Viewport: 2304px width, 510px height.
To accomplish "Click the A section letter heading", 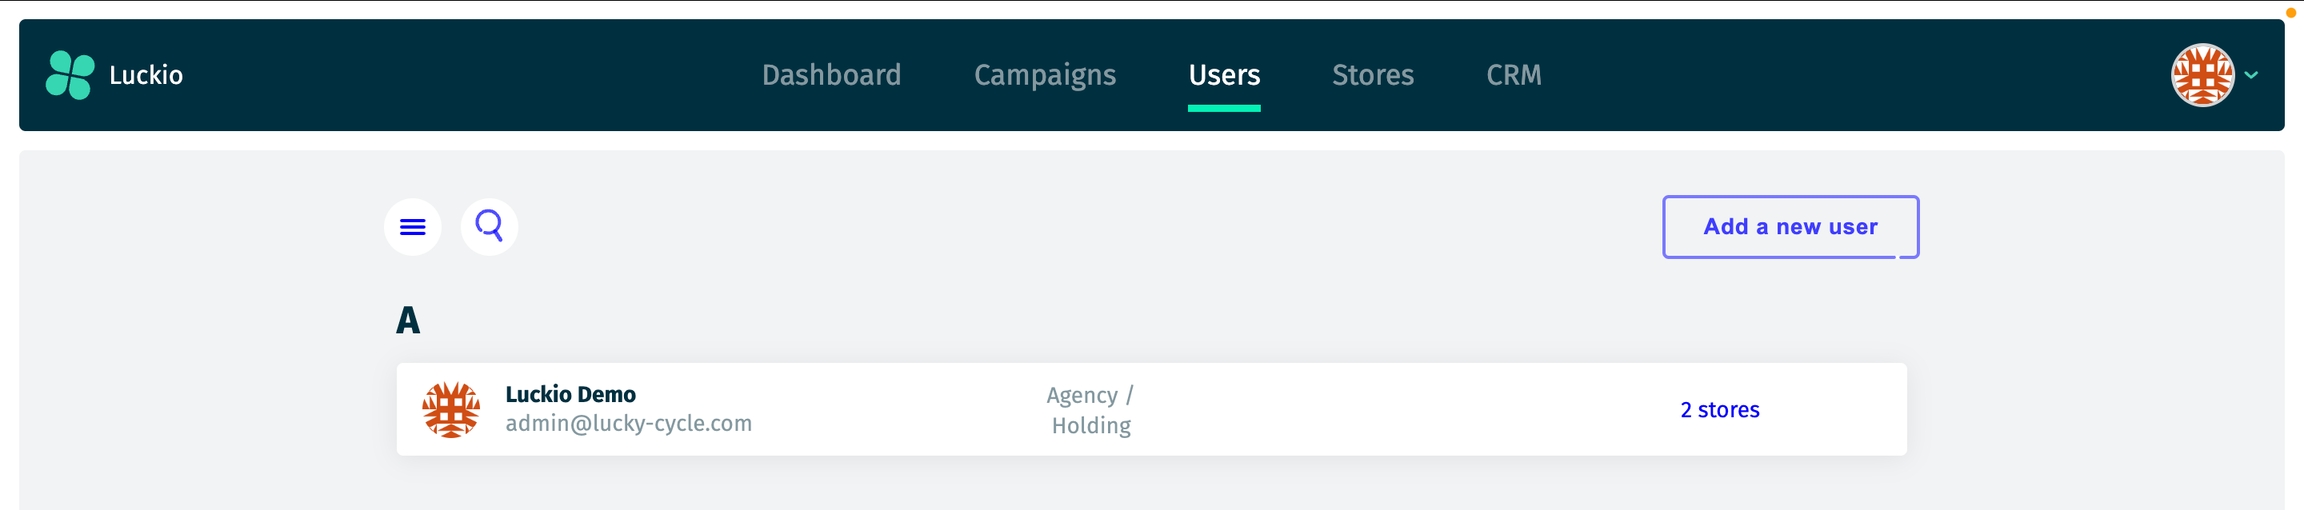I will (408, 321).
